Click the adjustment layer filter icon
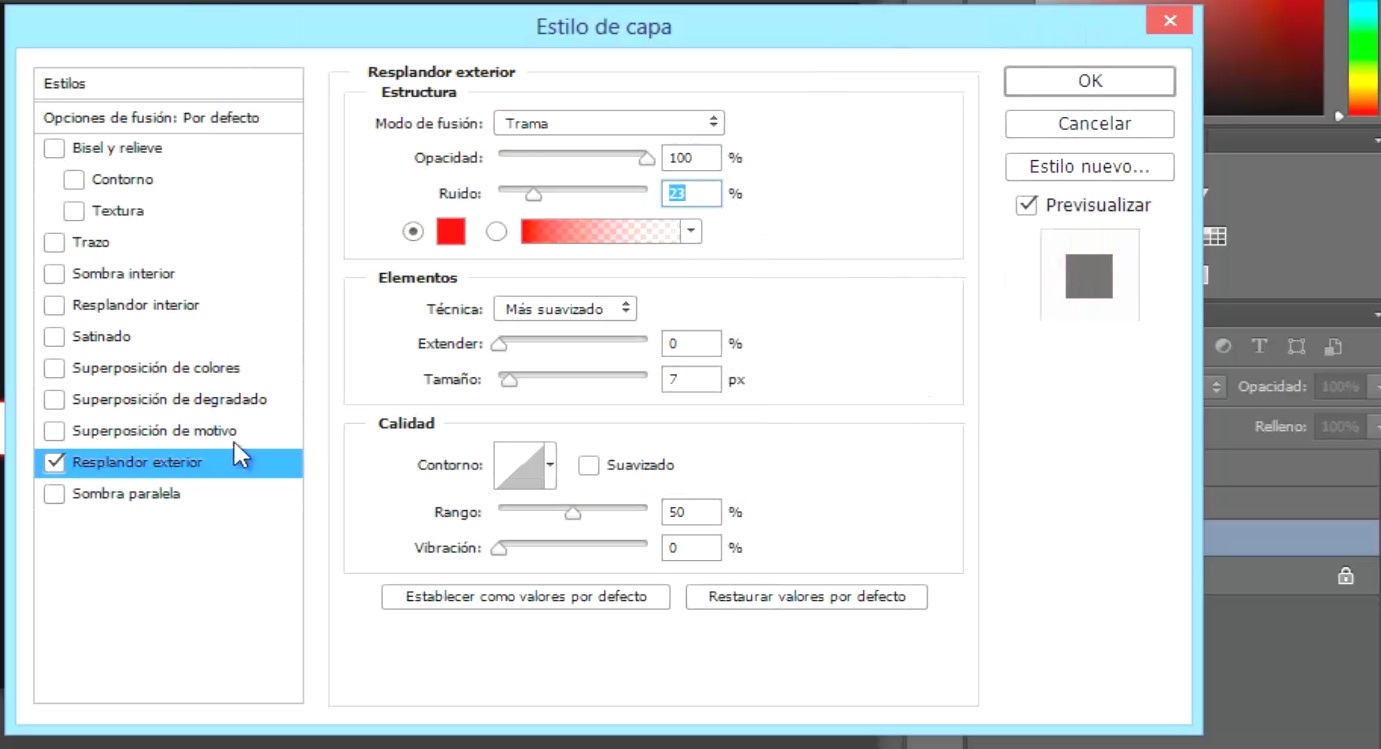Screen dimensions: 1381x749 [x=1223, y=346]
